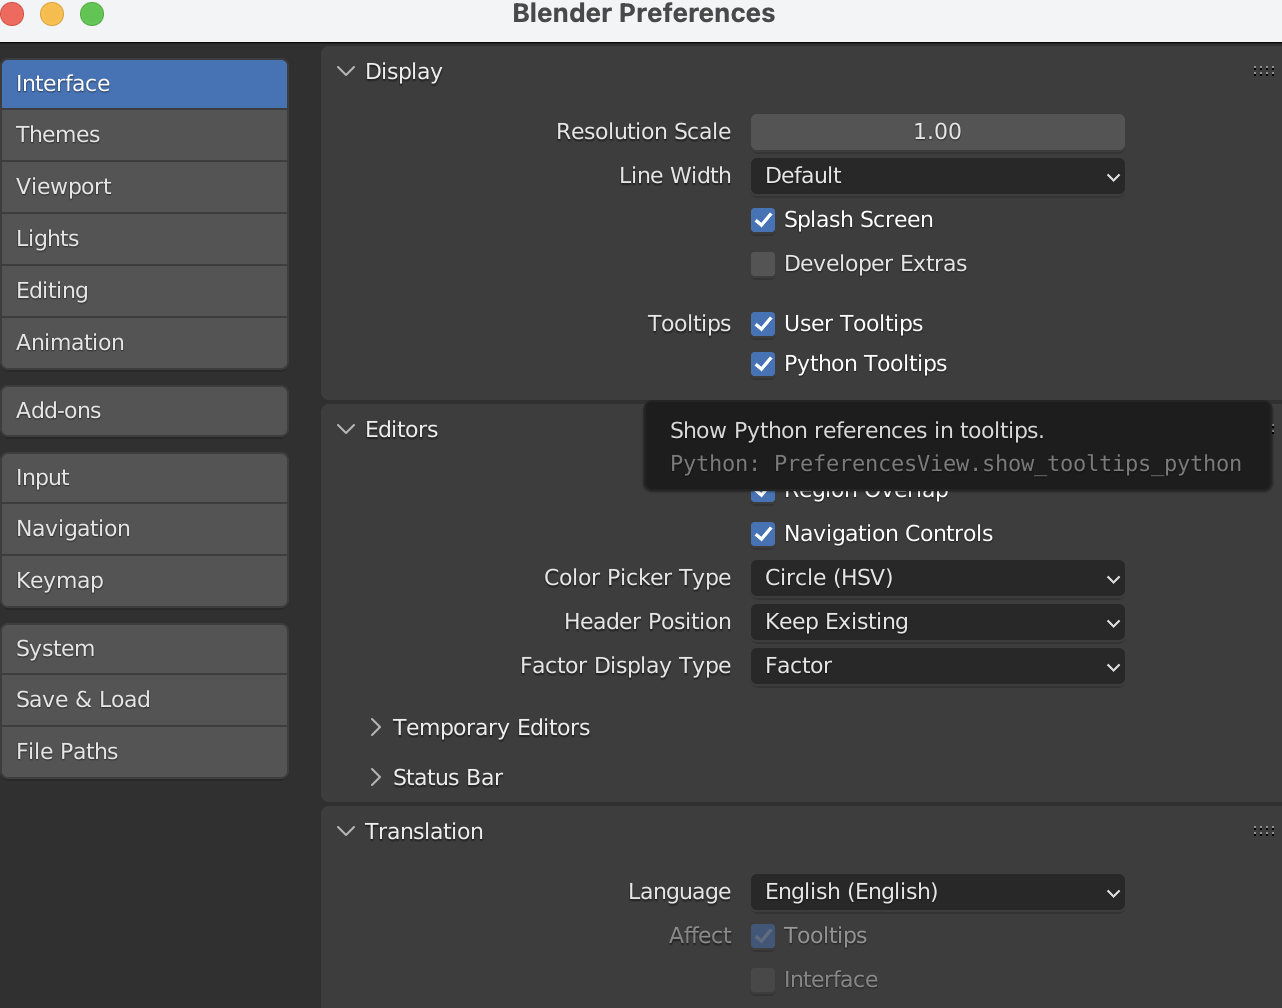The height and width of the screenshot is (1008, 1282).
Task: Open the Color Picker Type dropdown
Action: coord(938,578)
